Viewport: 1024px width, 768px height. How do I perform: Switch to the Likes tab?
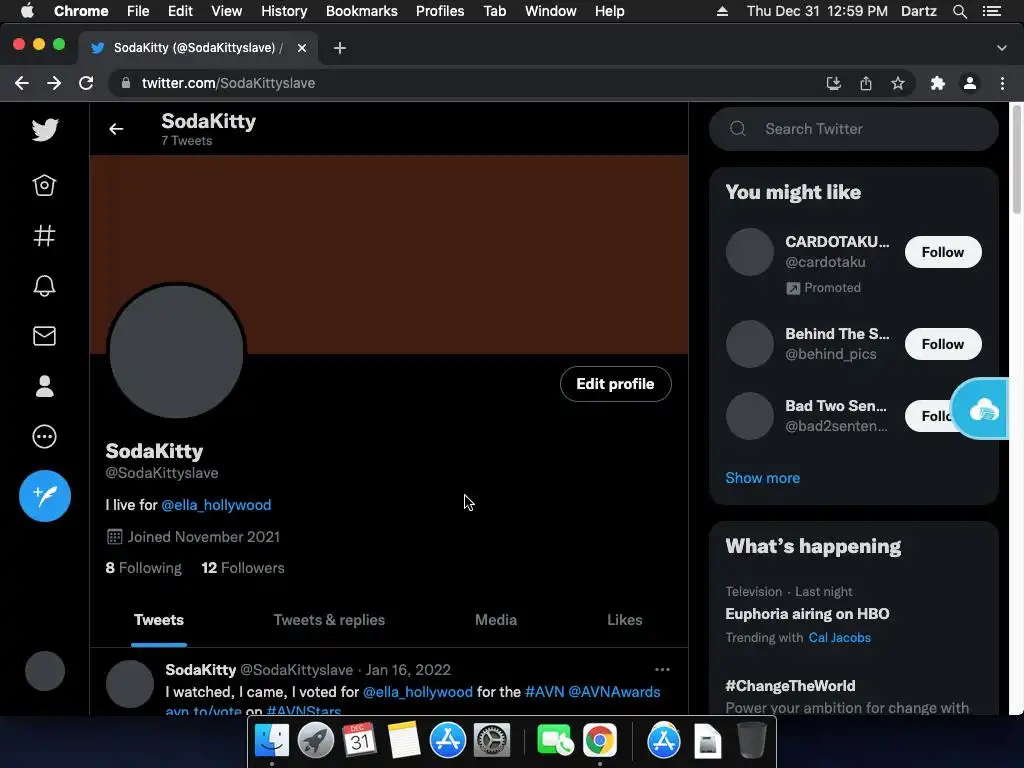pyautogui.click(x=624, y=620)
